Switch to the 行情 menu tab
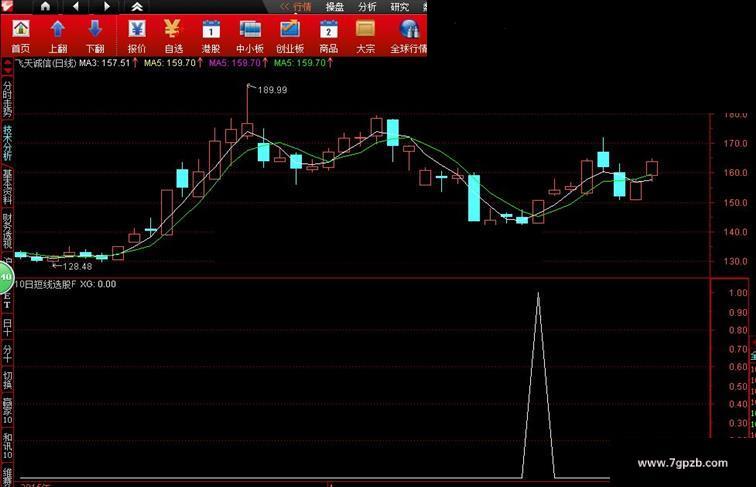Image resolution: width=756 pixels, height=487 pixels. [302, 7]
